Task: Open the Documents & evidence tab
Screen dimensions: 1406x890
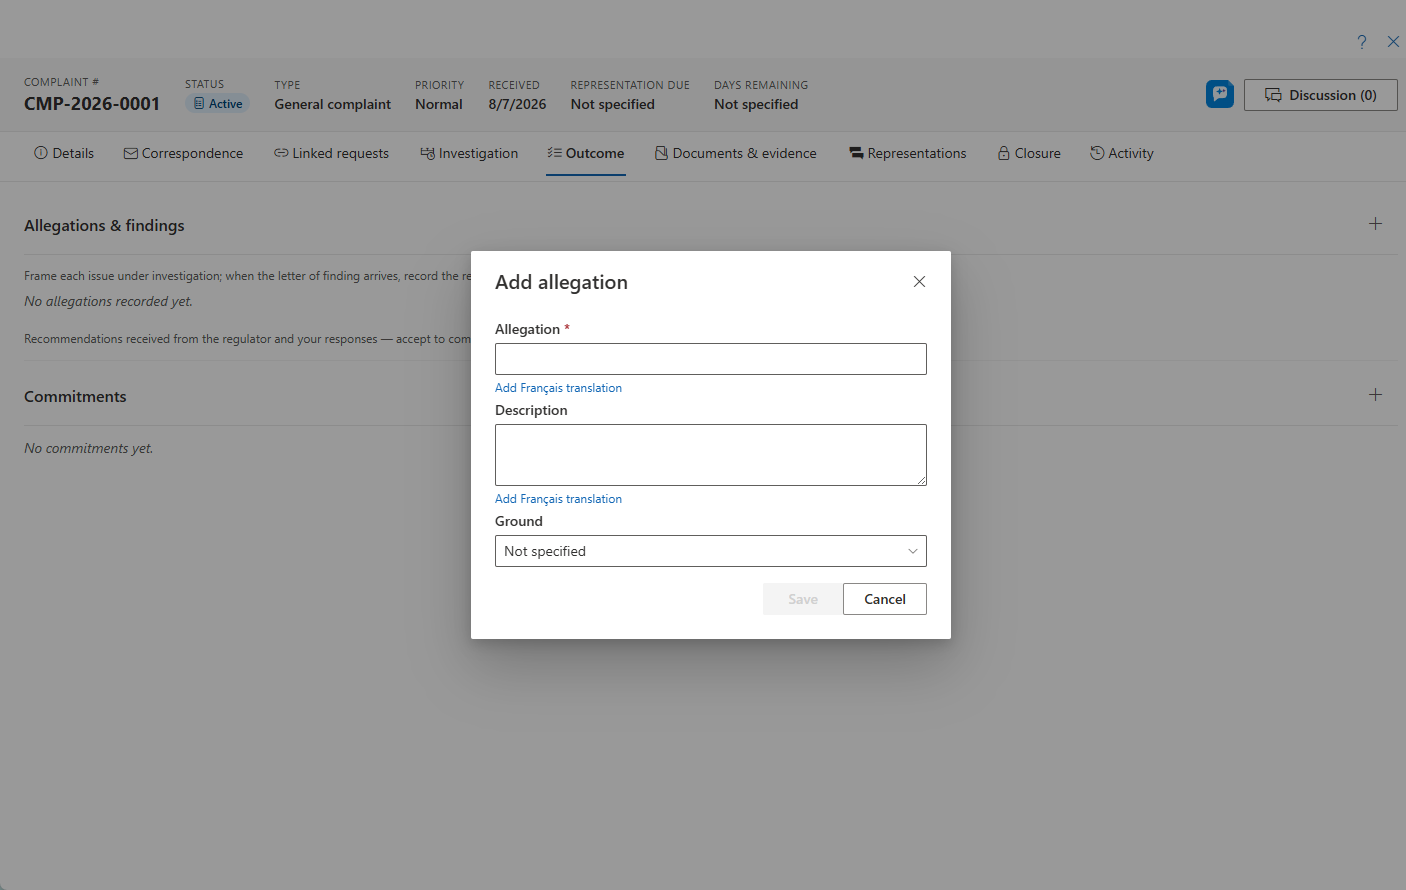Action: (736, 153)
